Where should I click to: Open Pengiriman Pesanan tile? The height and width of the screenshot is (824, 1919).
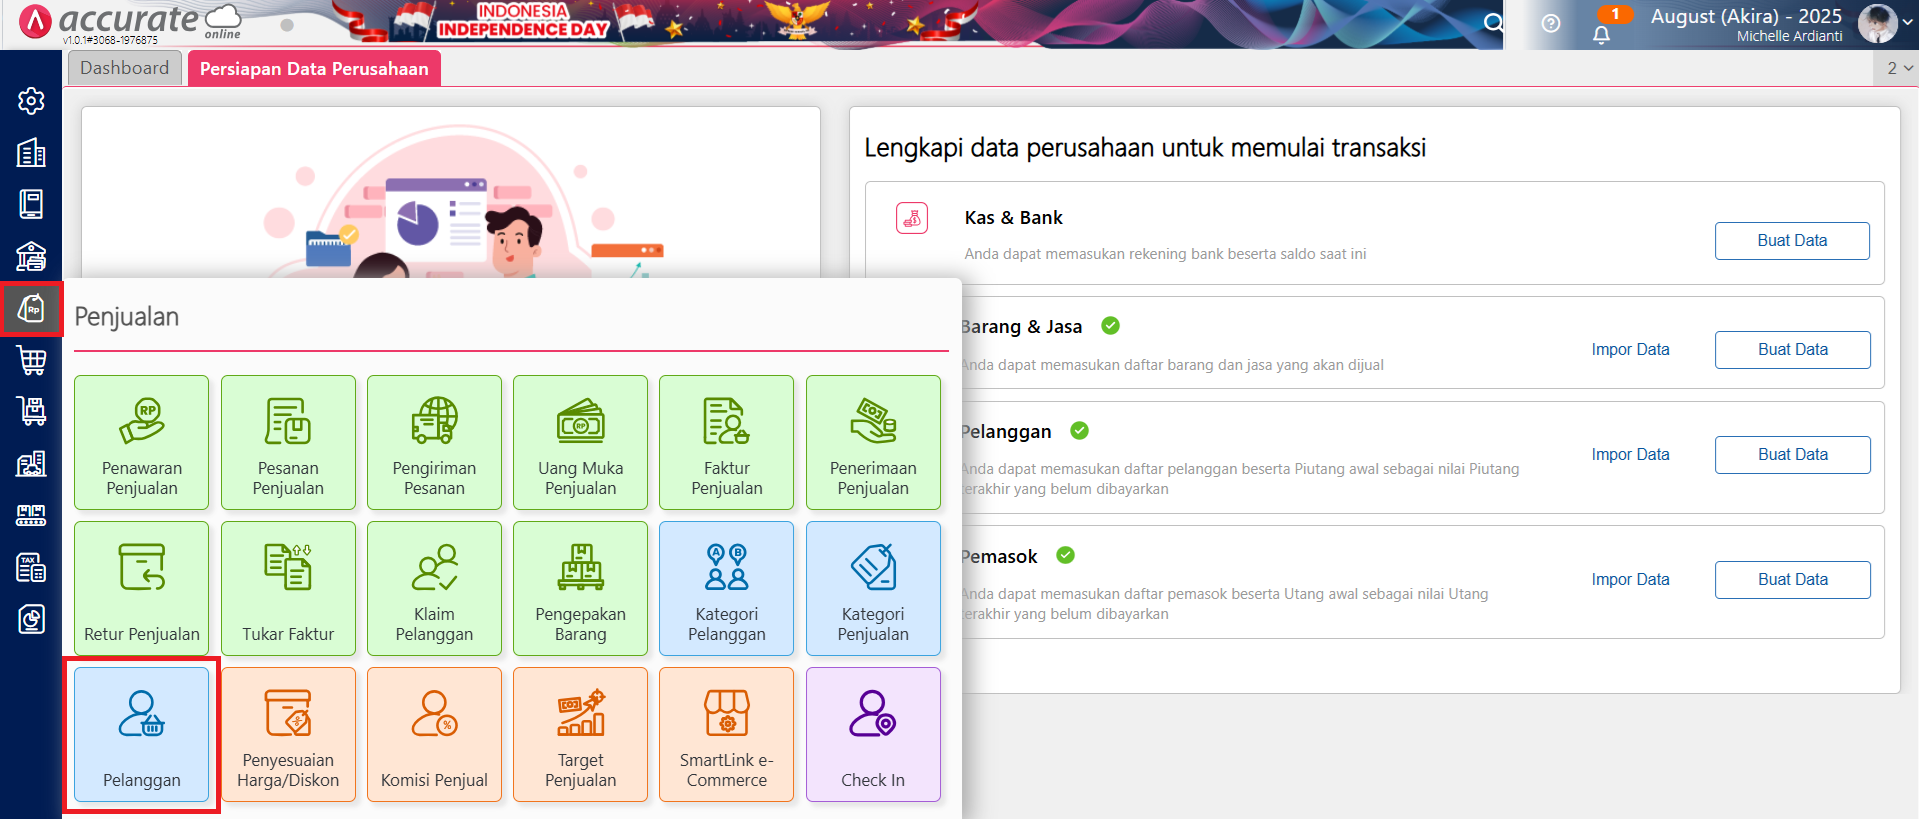click(x=434, y=443)
